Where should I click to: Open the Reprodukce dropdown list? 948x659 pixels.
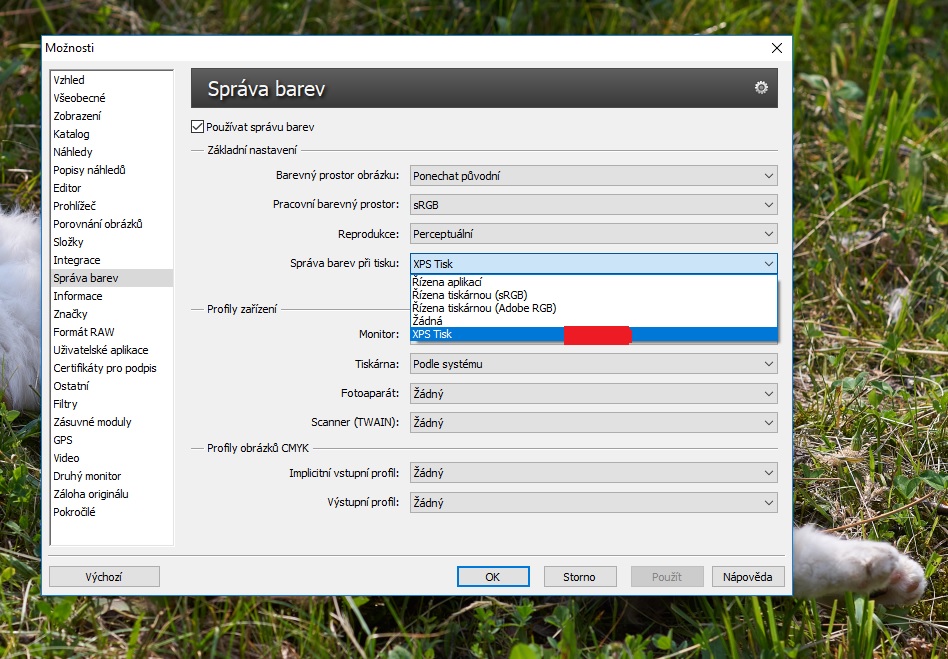click(593, 234)
